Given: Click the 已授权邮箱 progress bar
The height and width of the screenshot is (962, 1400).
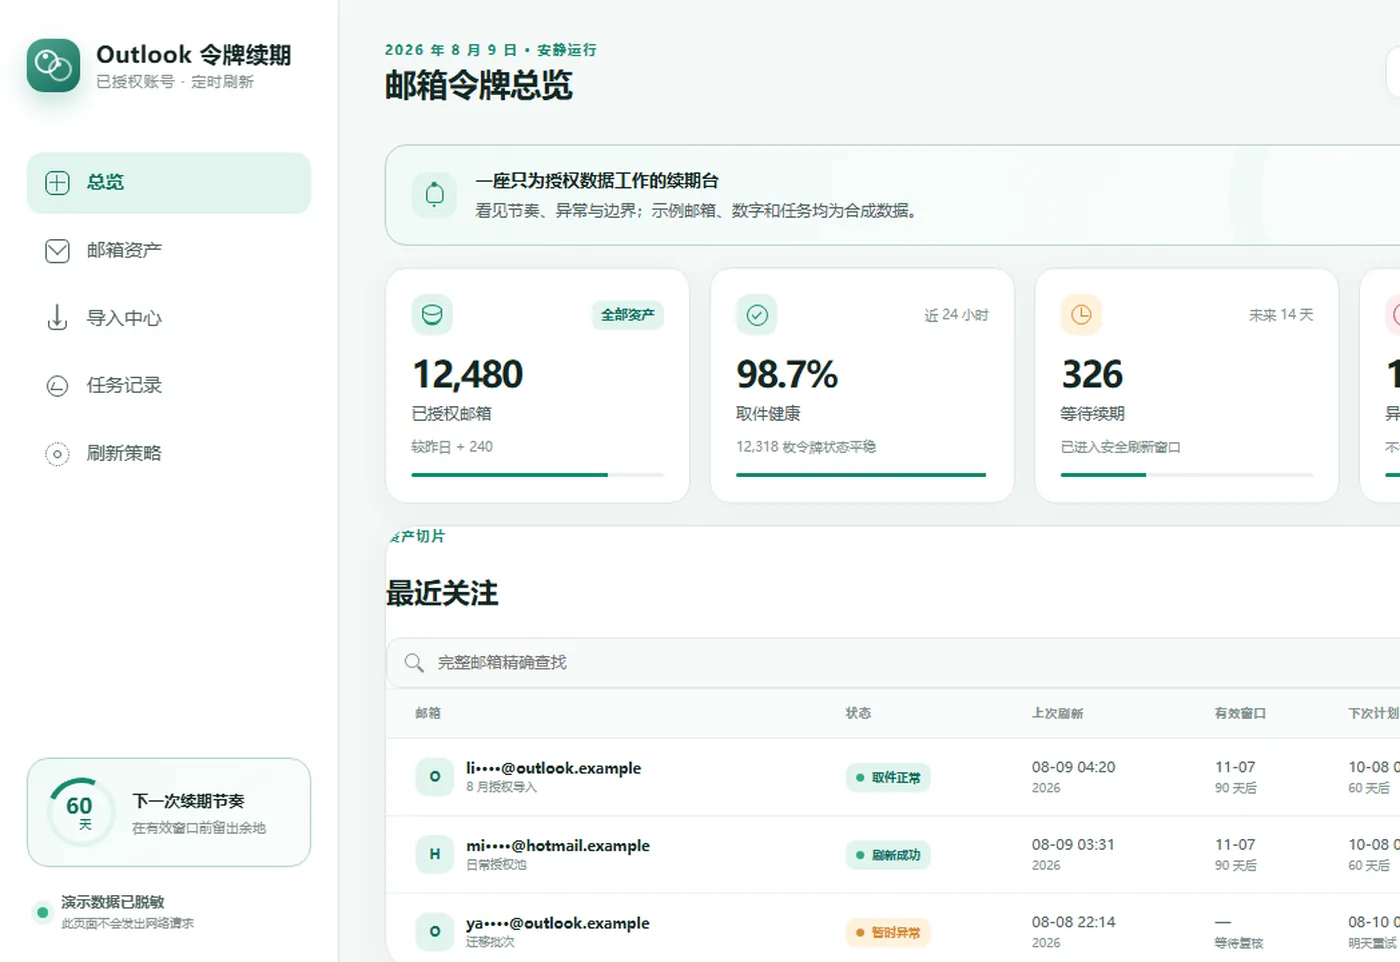Looking at the screenshot, I should (x=537, y=474).
